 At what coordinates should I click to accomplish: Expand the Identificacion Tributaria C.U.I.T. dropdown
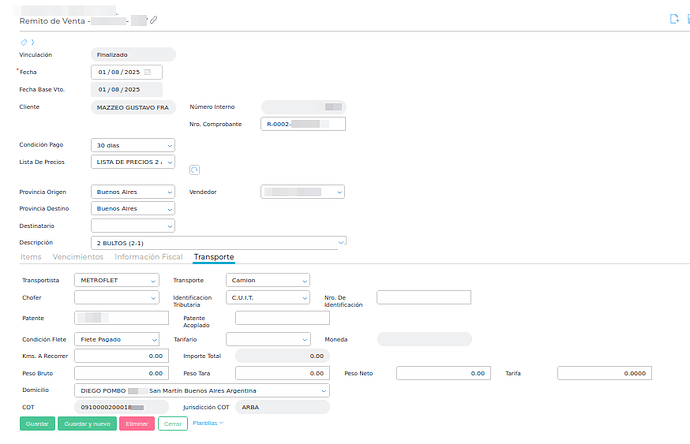pyautogui.click(x=302, y=297)
